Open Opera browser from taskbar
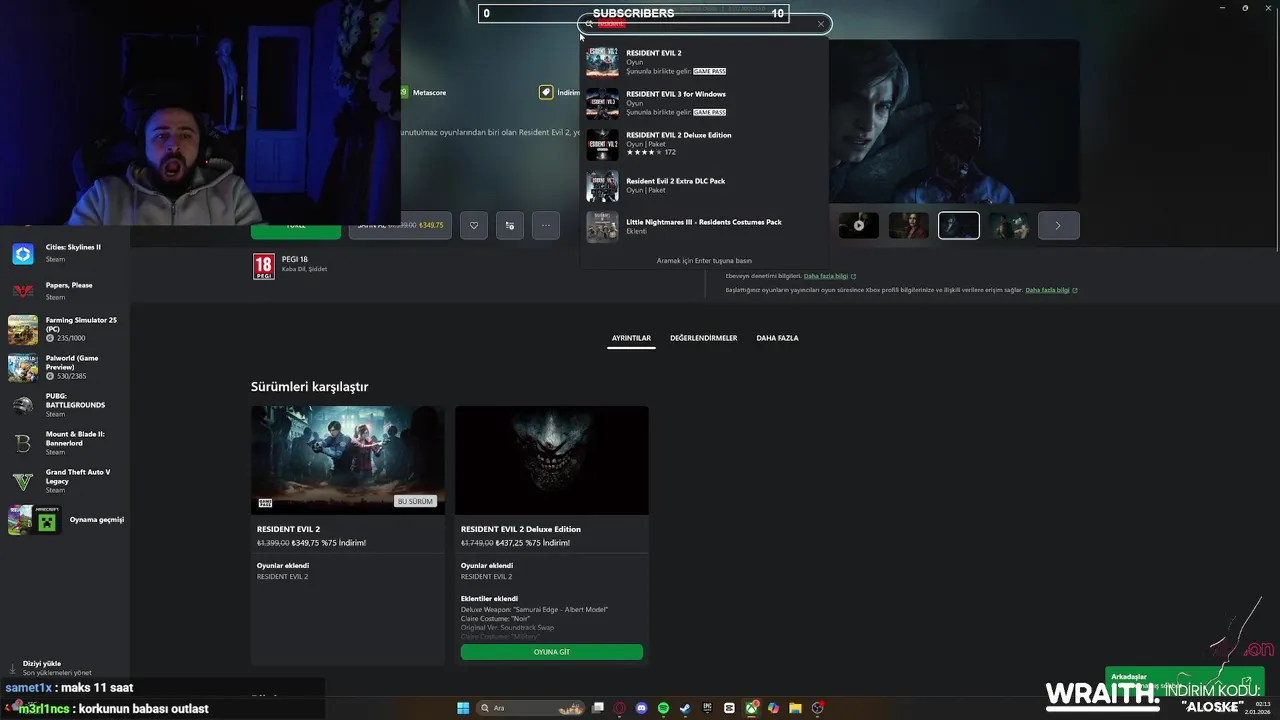Viewport: 1280px width, 720px height. 620,708
